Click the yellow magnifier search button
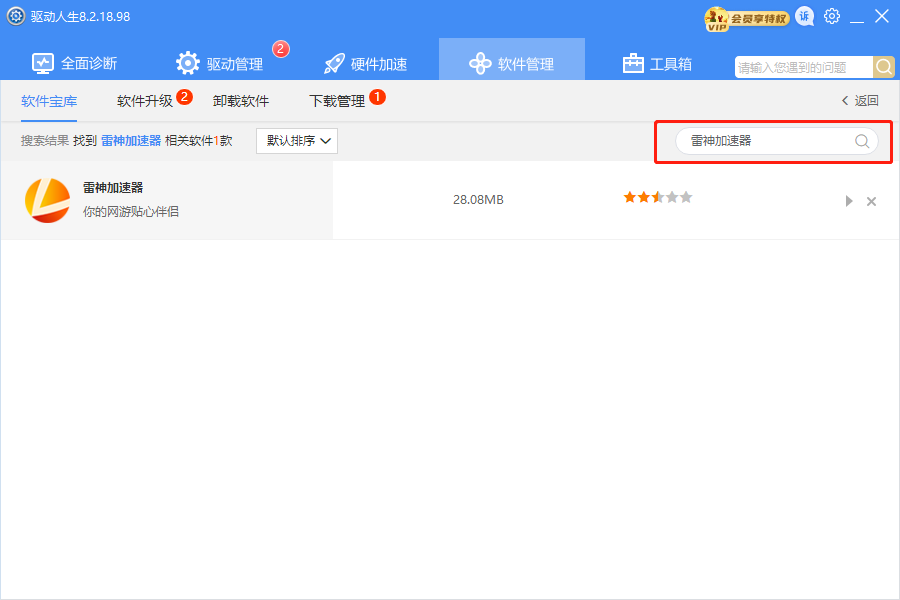Viewport: 900px width, 600px height. point(884,67)
